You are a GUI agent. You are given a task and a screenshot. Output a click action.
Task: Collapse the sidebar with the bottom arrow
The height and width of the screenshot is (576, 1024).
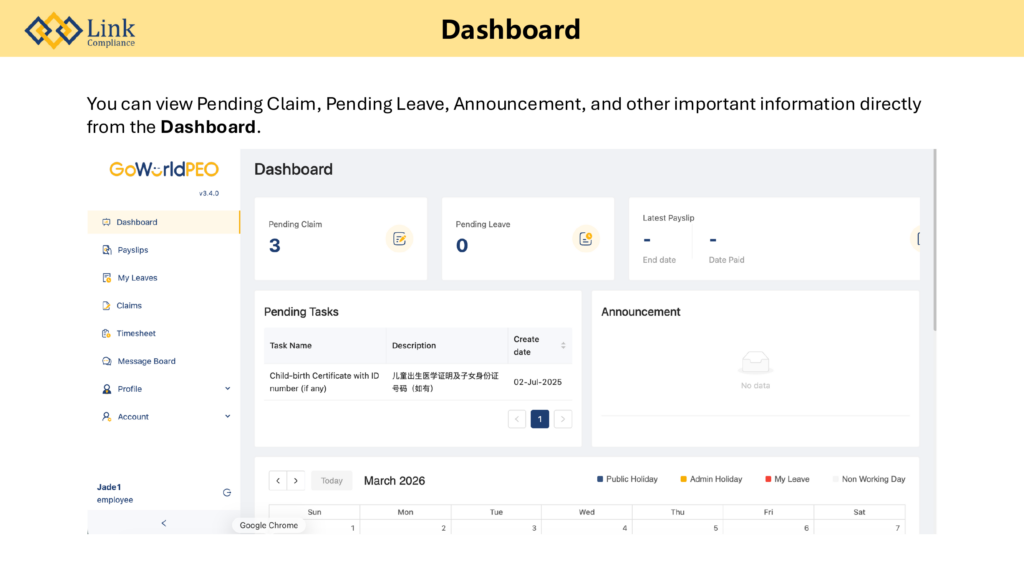pyautogui.click(x=164, y=523)
